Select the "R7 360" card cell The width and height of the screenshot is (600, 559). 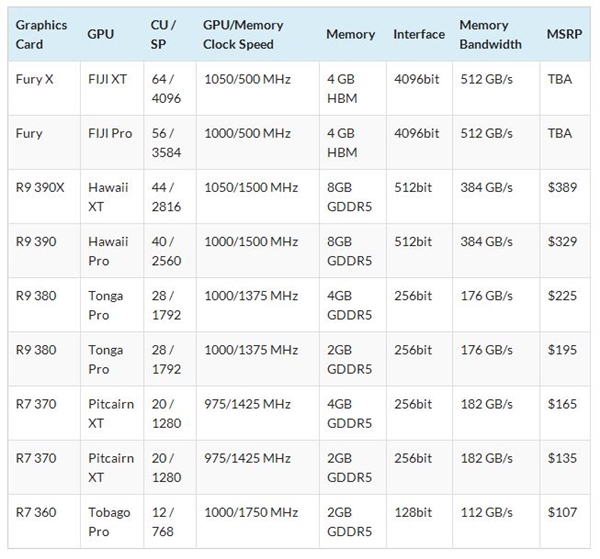coord(37,513)
